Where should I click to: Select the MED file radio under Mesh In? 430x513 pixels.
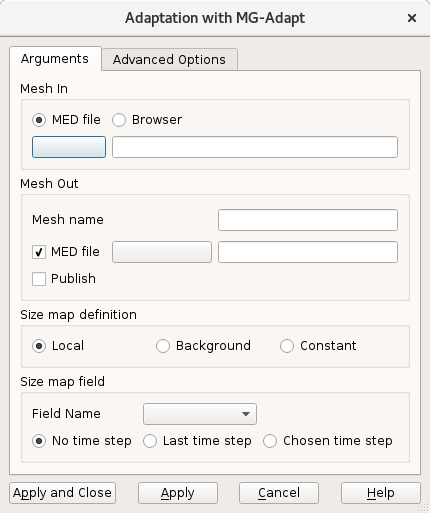click(x=39, y=120)
